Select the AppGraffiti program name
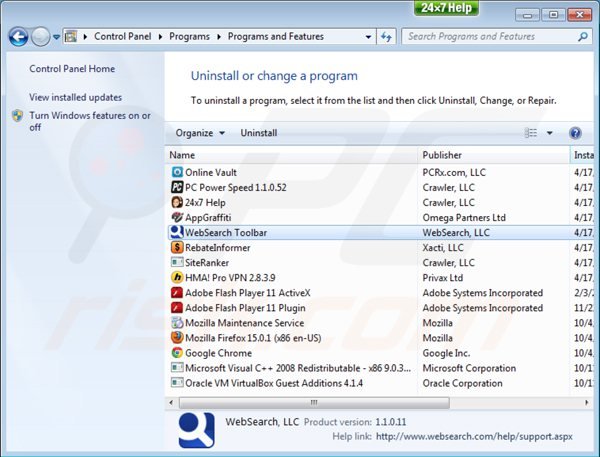 pyautogui.click(x=208, y=218)
